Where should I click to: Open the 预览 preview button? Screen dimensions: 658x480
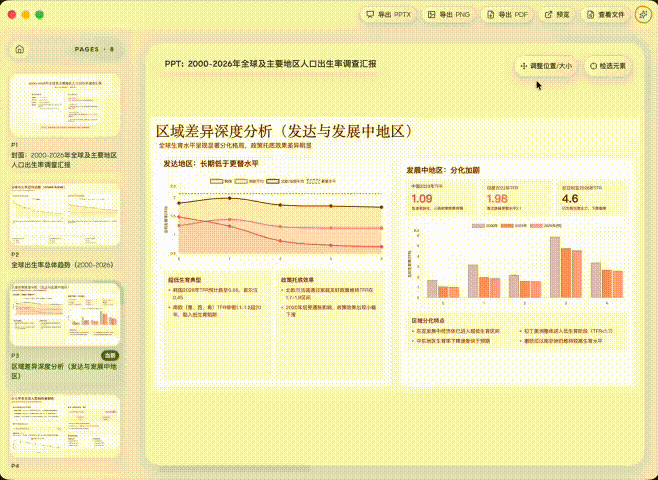557,15
